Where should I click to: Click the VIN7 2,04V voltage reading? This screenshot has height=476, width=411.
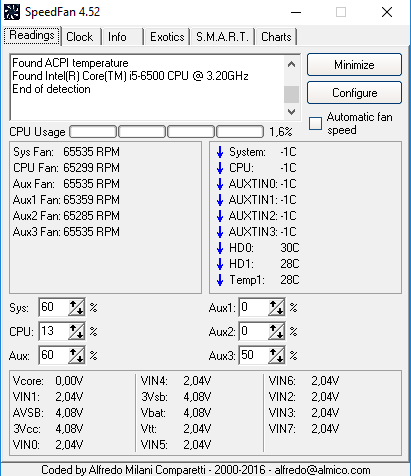click(x=304, y=429)
